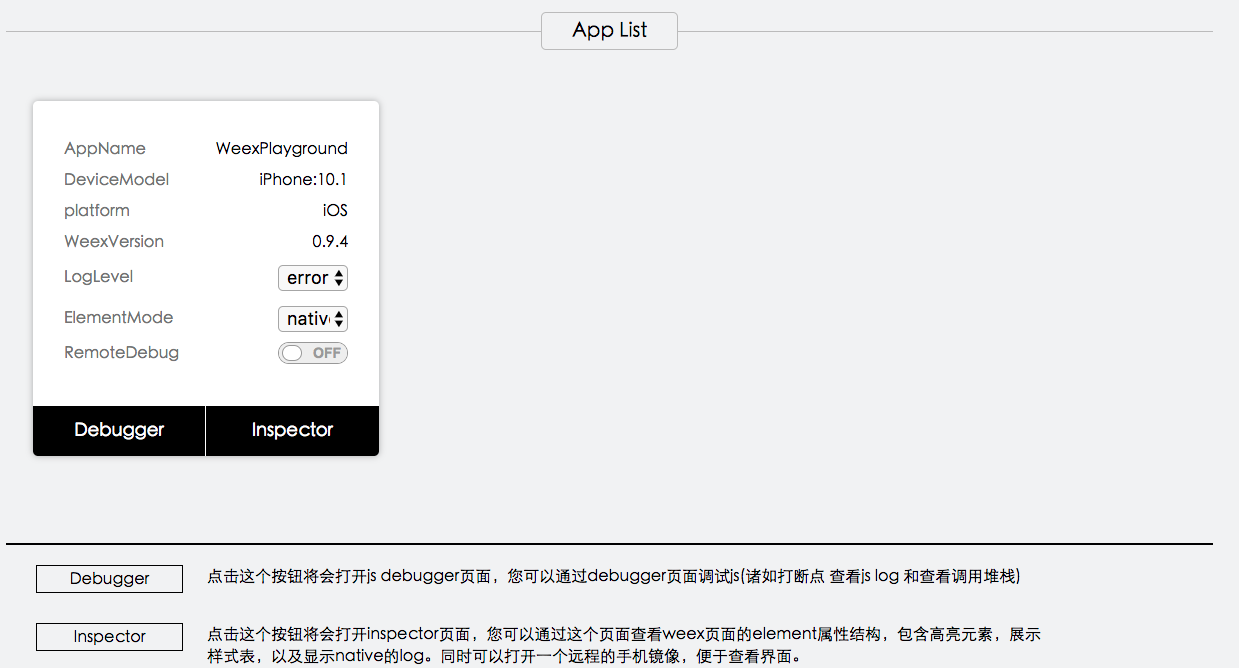
Task: Click the ElementMode field label
Action: (x=118, y=317)
